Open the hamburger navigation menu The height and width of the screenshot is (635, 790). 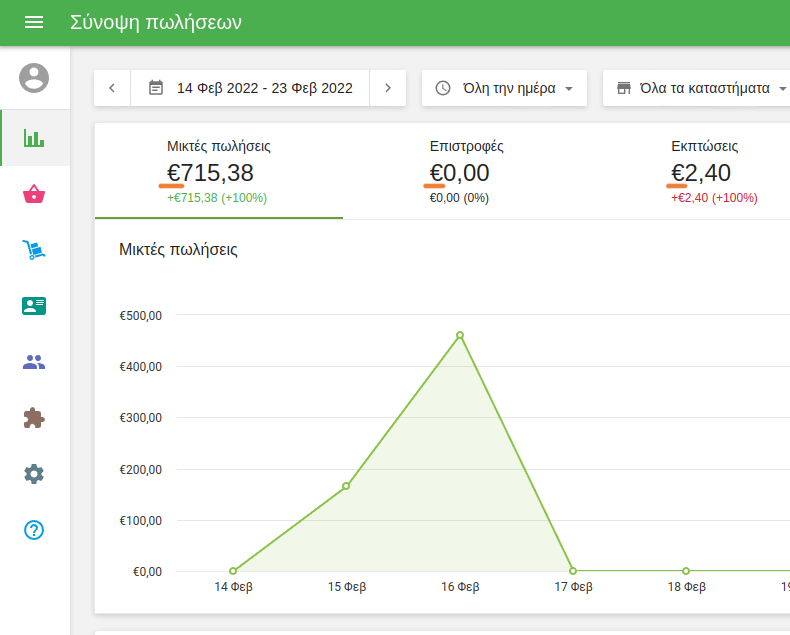pos(34,23)
